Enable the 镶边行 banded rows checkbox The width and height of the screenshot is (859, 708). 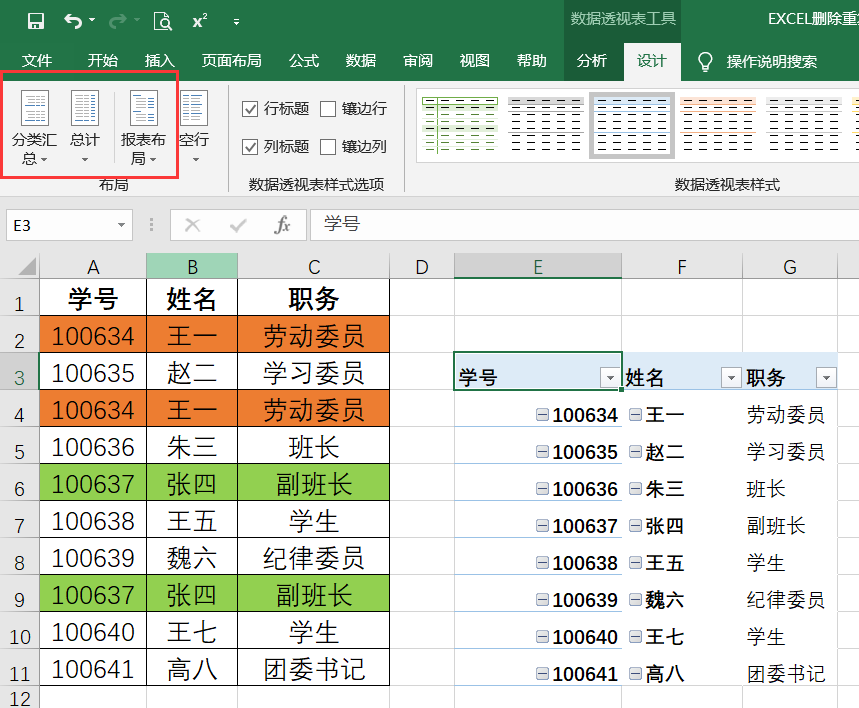click(328, 109)
